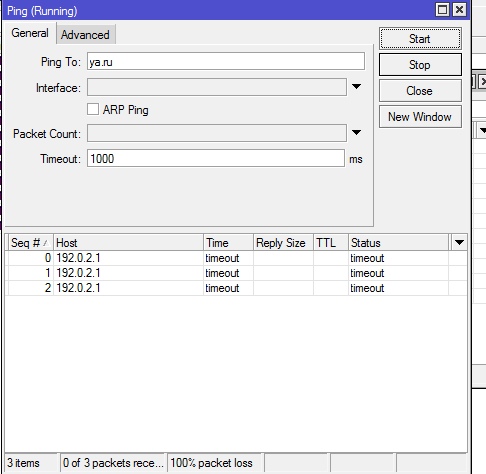Image resolution: width=486 pixels, height=474 pixels.
Task: Sort by Seq # column header
Action: pos(31,243)
